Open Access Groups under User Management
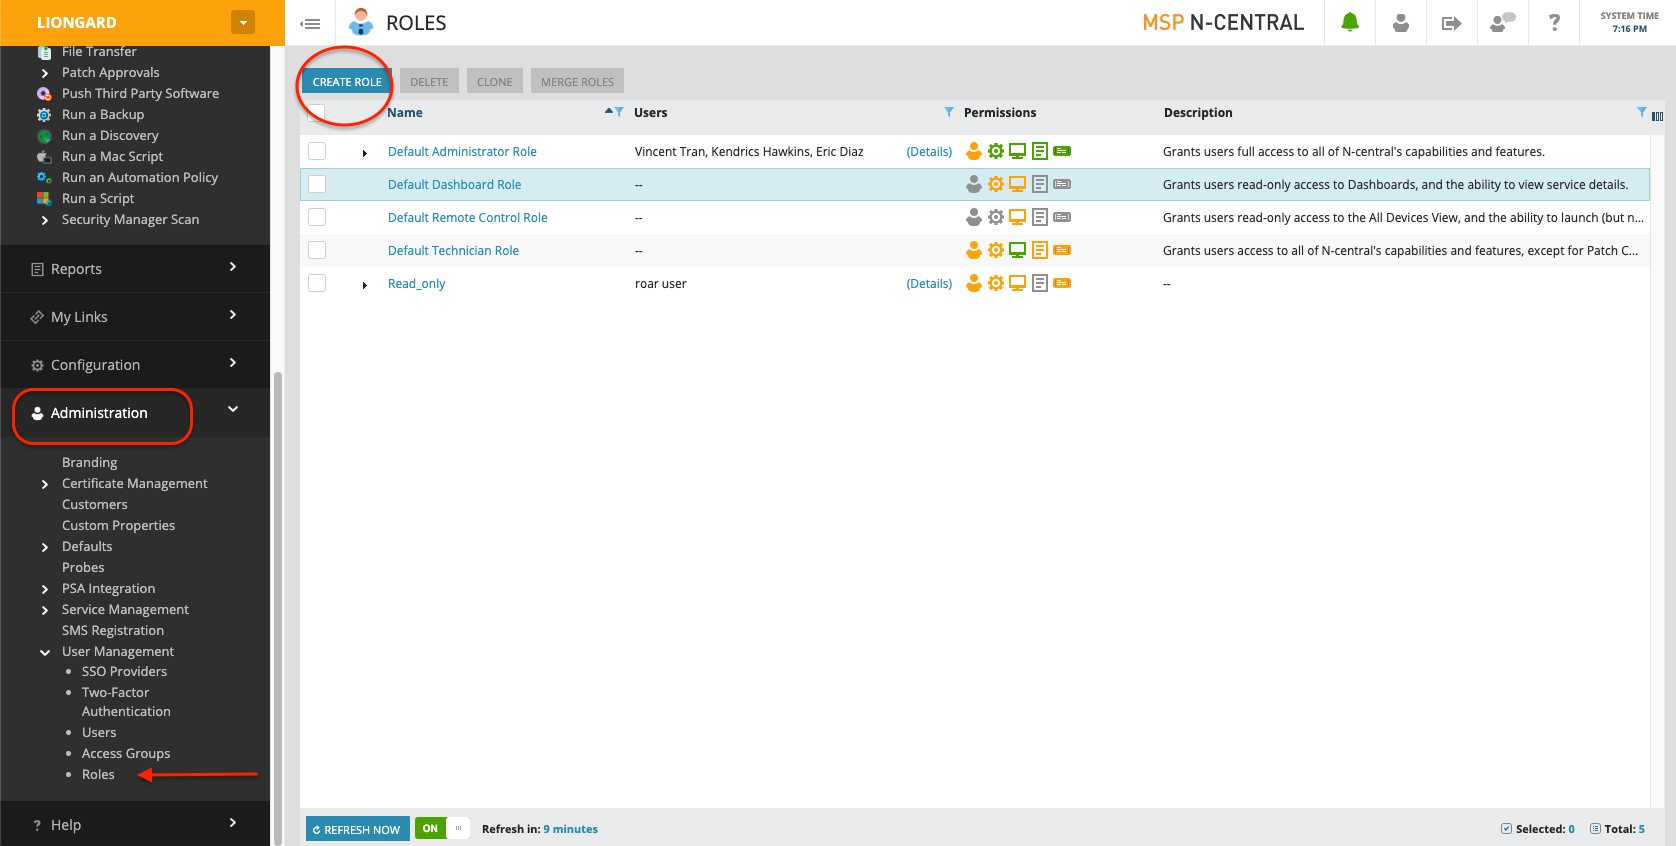Viewport: 1676px width, 846px height. click(126, 753)
